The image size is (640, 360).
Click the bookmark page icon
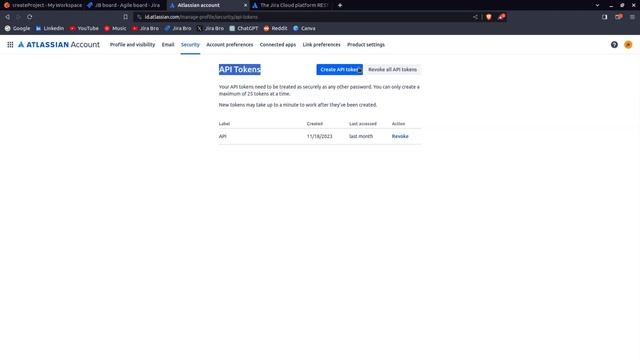[x=126, y=17]
